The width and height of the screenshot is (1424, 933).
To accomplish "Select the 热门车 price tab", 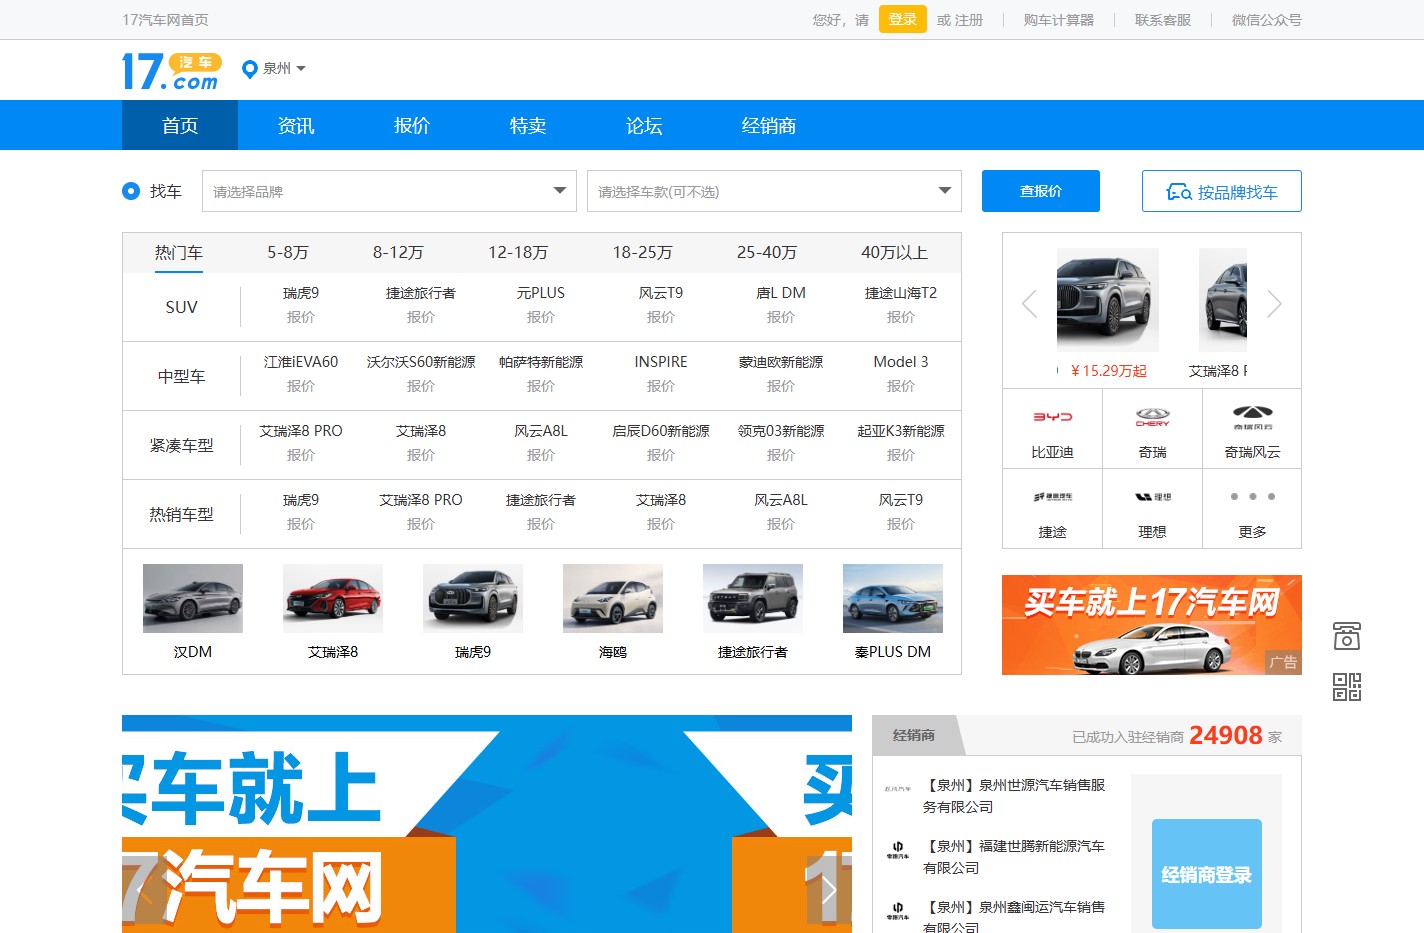I will 179,253.
